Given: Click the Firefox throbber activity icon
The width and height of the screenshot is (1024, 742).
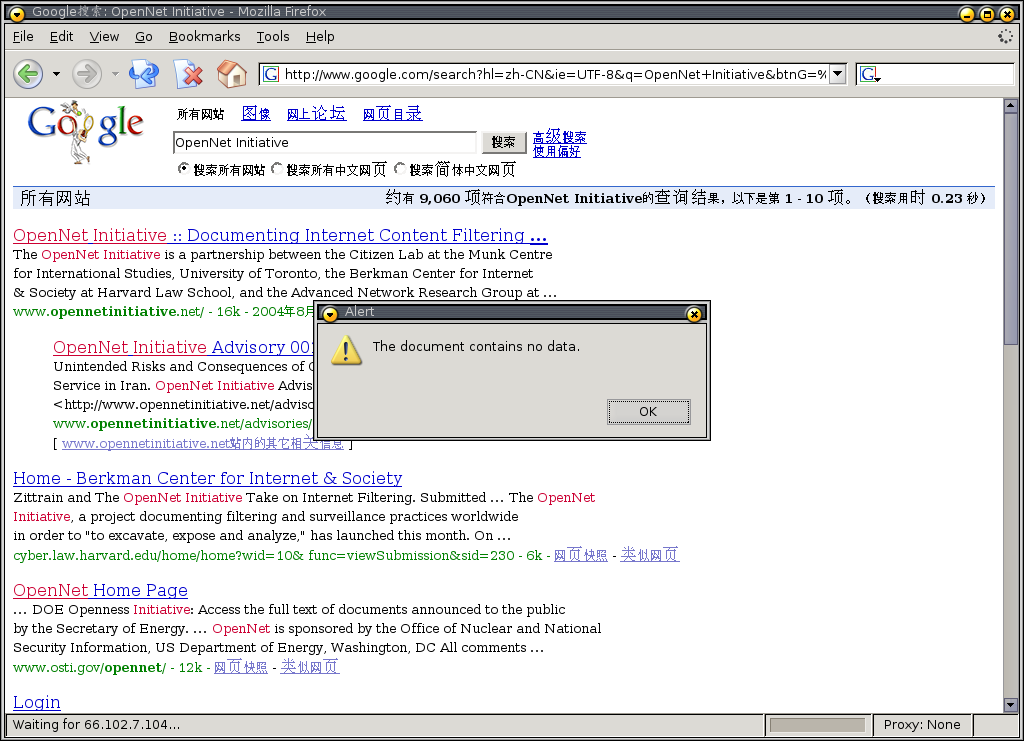Looking at the screenshot, I should (x=1005, y=37).
